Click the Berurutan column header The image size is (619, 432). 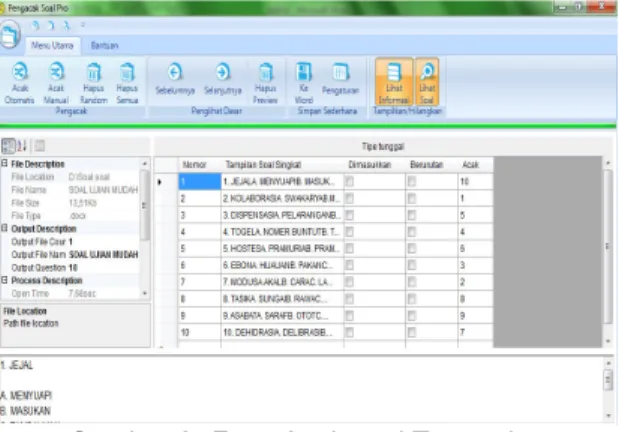(431, 165)
